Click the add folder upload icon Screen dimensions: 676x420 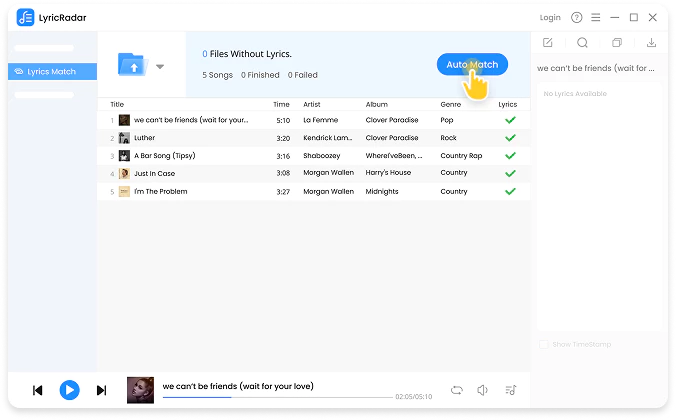pyautogui.click(x=133, y=64)
